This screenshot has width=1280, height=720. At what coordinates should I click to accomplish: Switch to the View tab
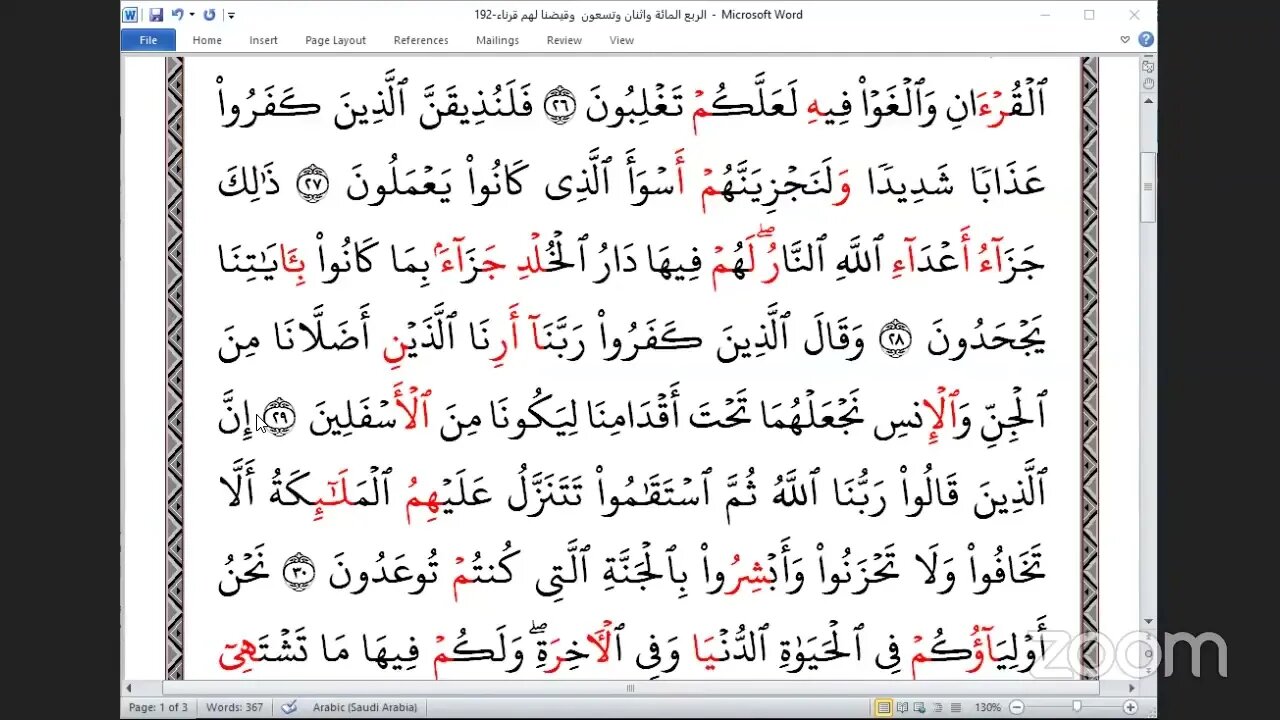click(621, 40)
